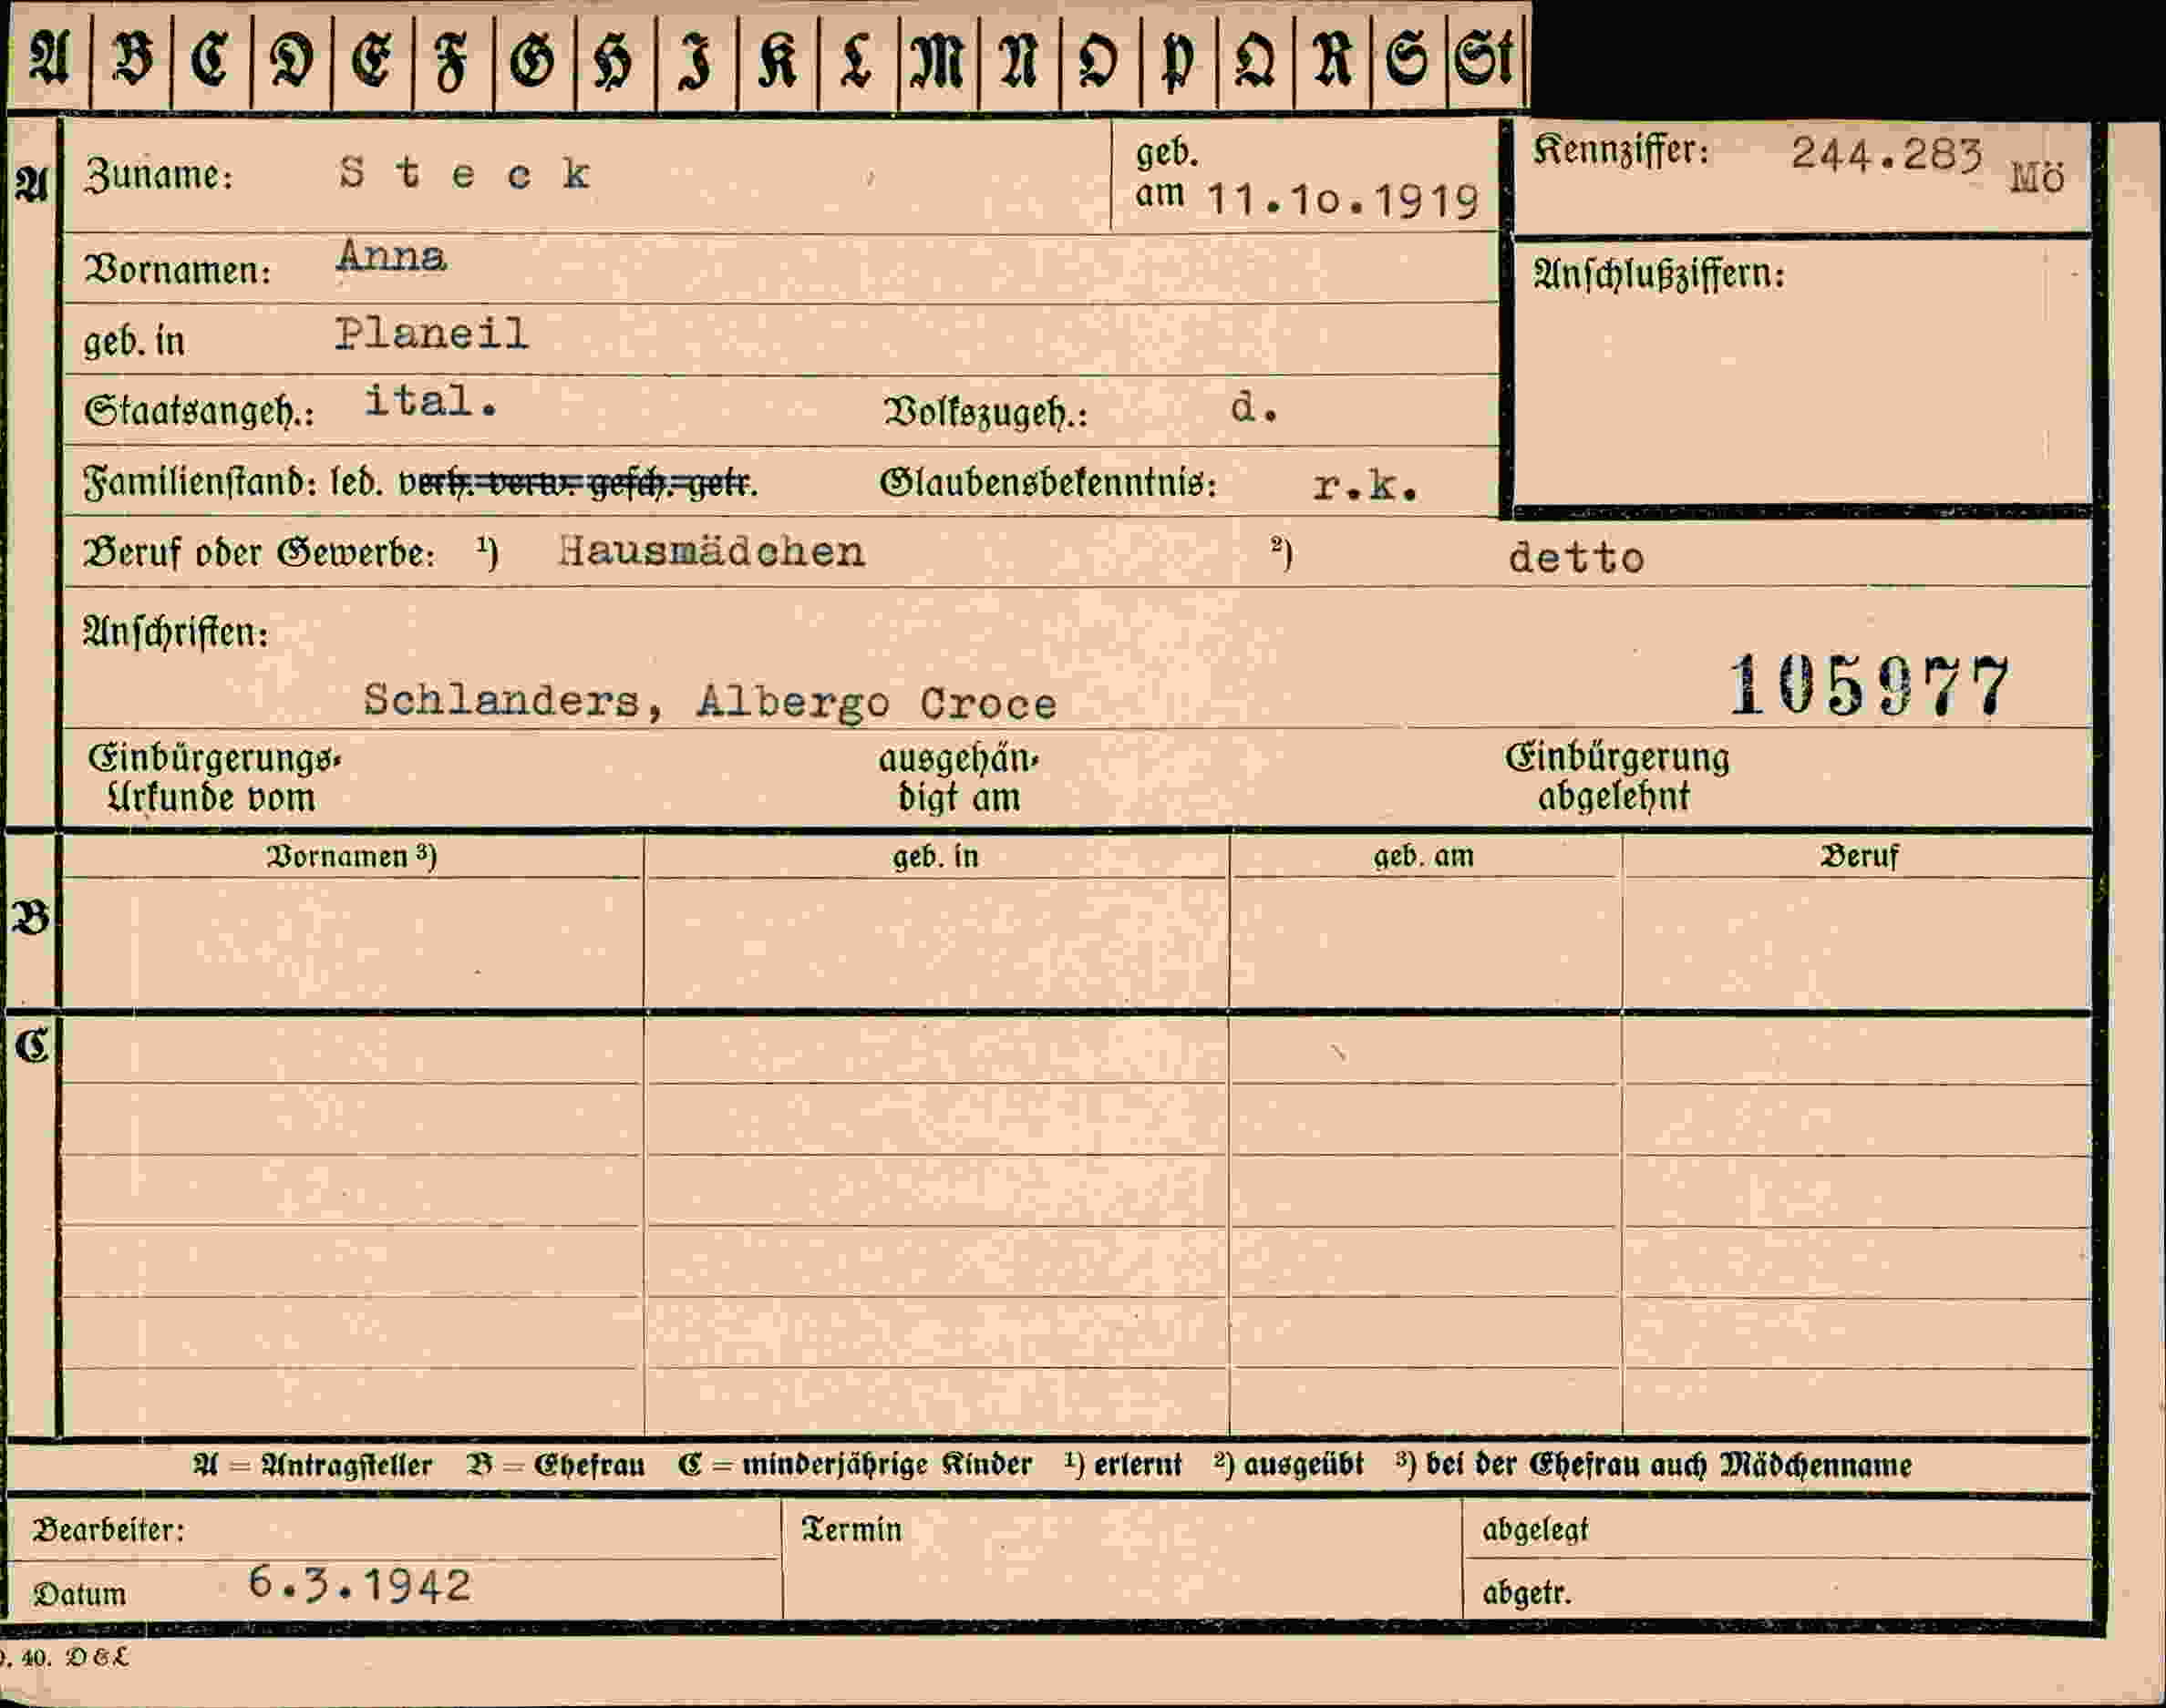Click the date '6.3.1942'
Image resolution: width=2166 pixels, height=1708 pixels.
(359, 1585)
